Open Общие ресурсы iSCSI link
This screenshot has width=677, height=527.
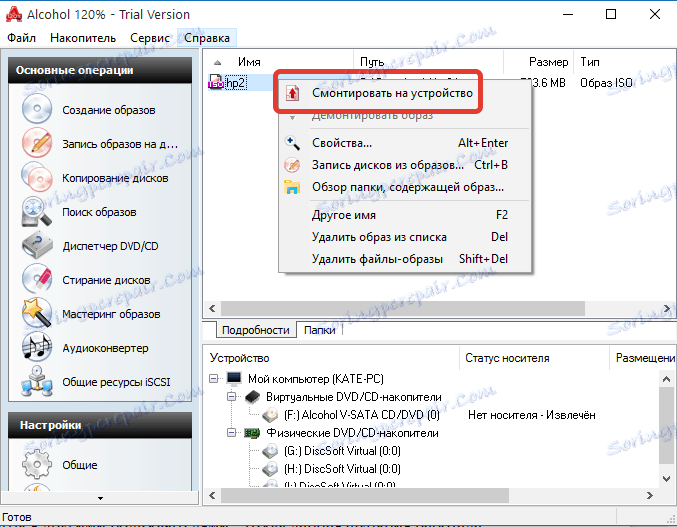[x=117, y=382]
